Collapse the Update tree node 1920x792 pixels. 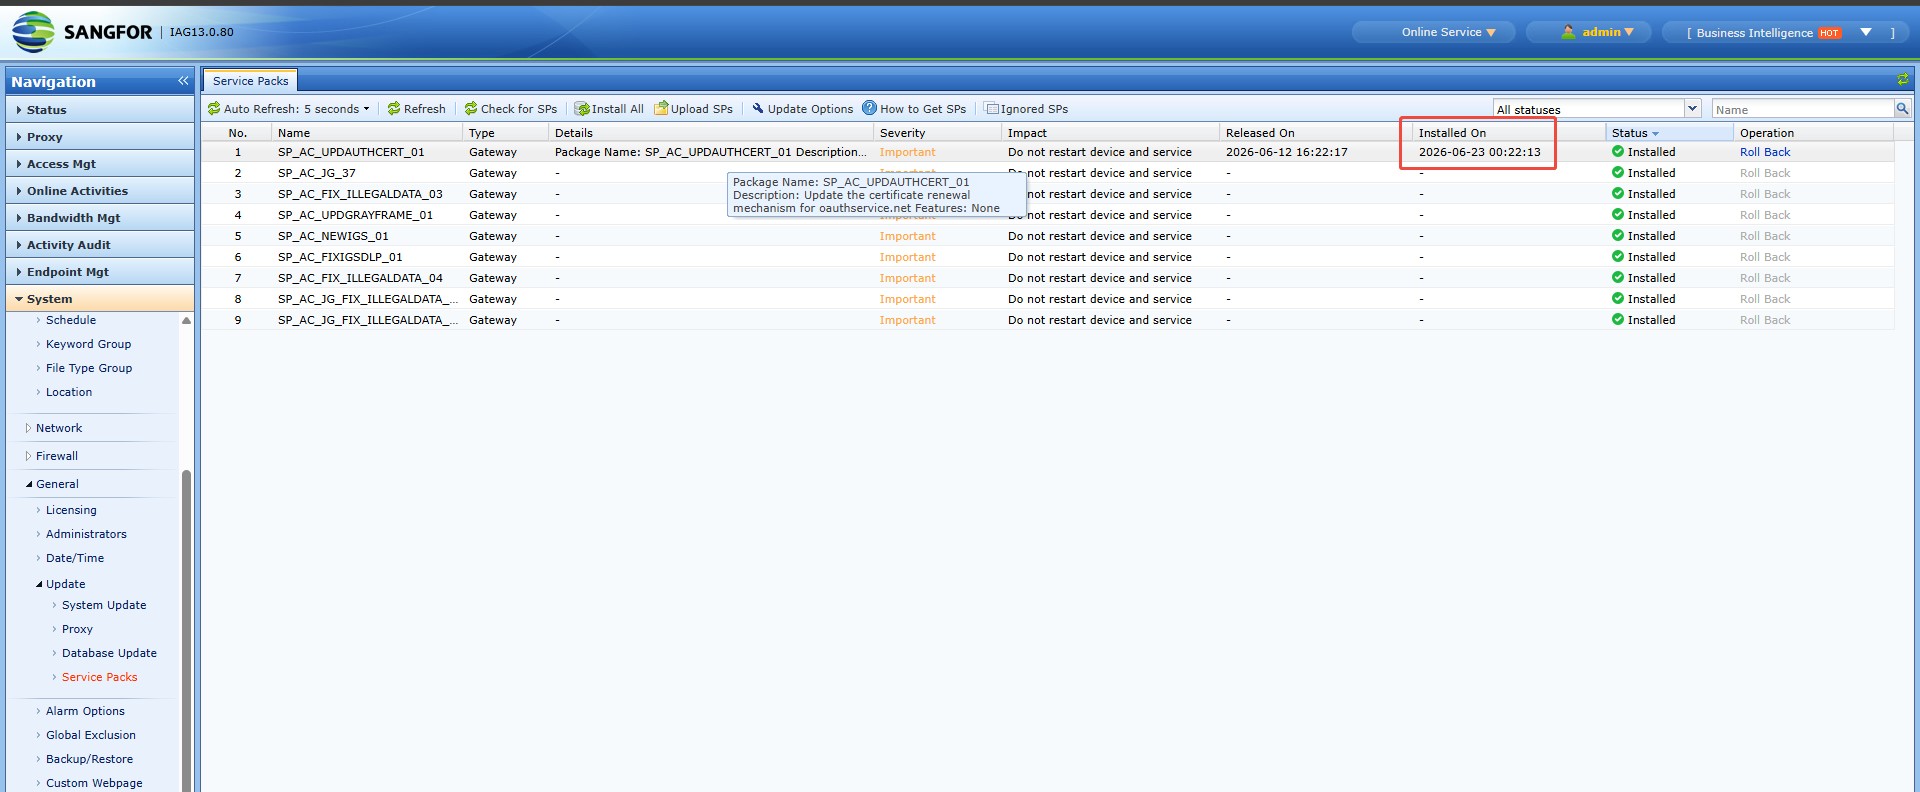click(39, 584)
